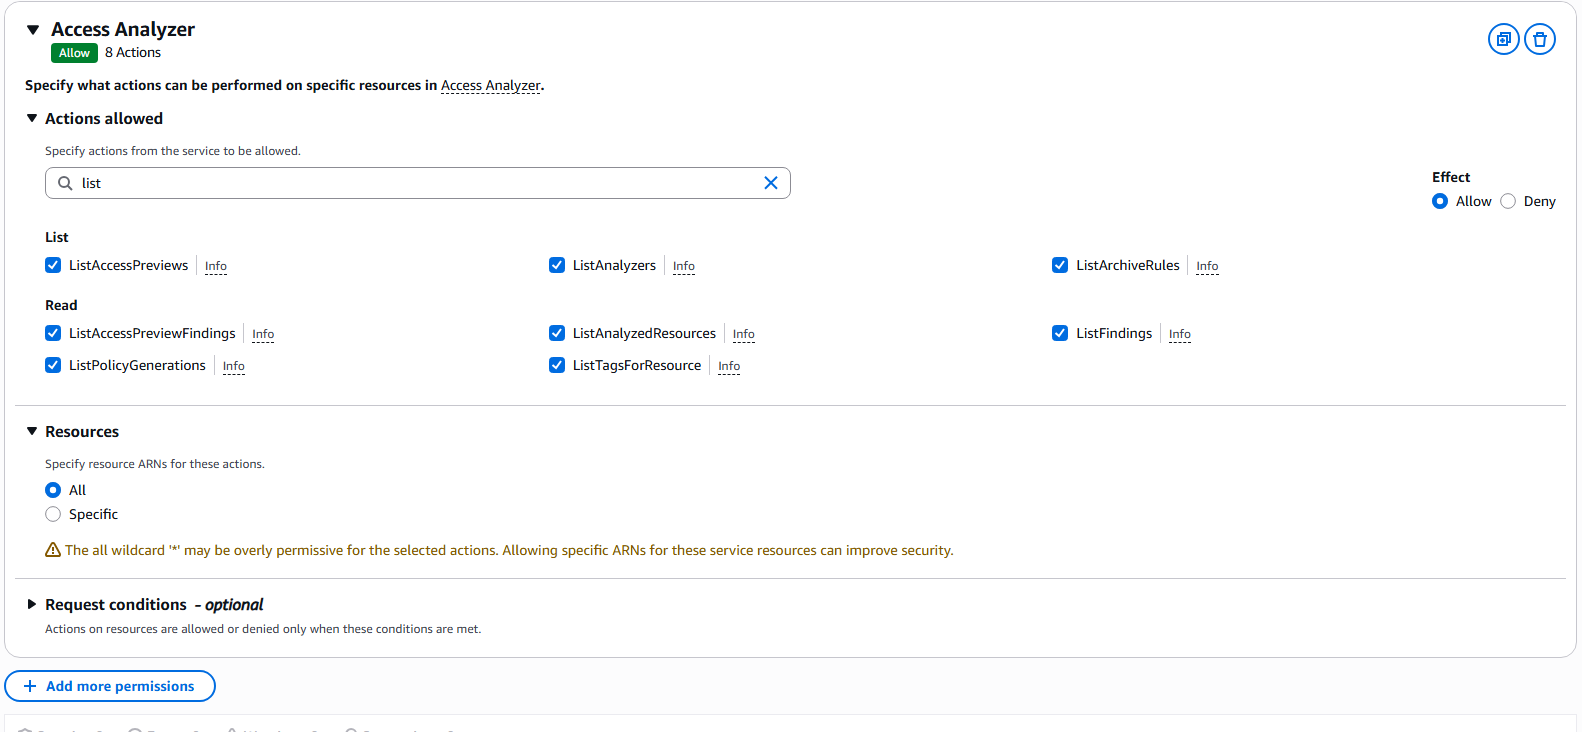Viewport: 1582px width, 732px height.
Task: Uncheck ListAccessPreviews checkbox
Action: point(53,265)
